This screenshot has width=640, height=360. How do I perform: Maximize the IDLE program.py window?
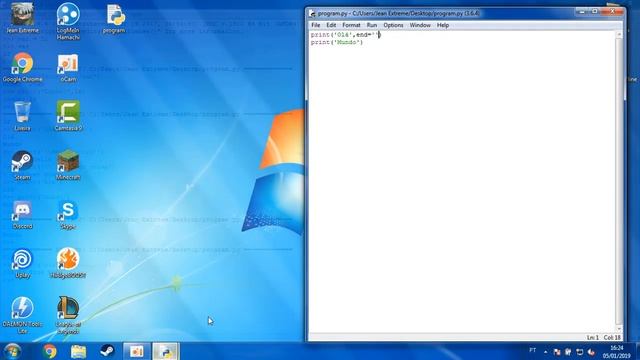(595, 12)
